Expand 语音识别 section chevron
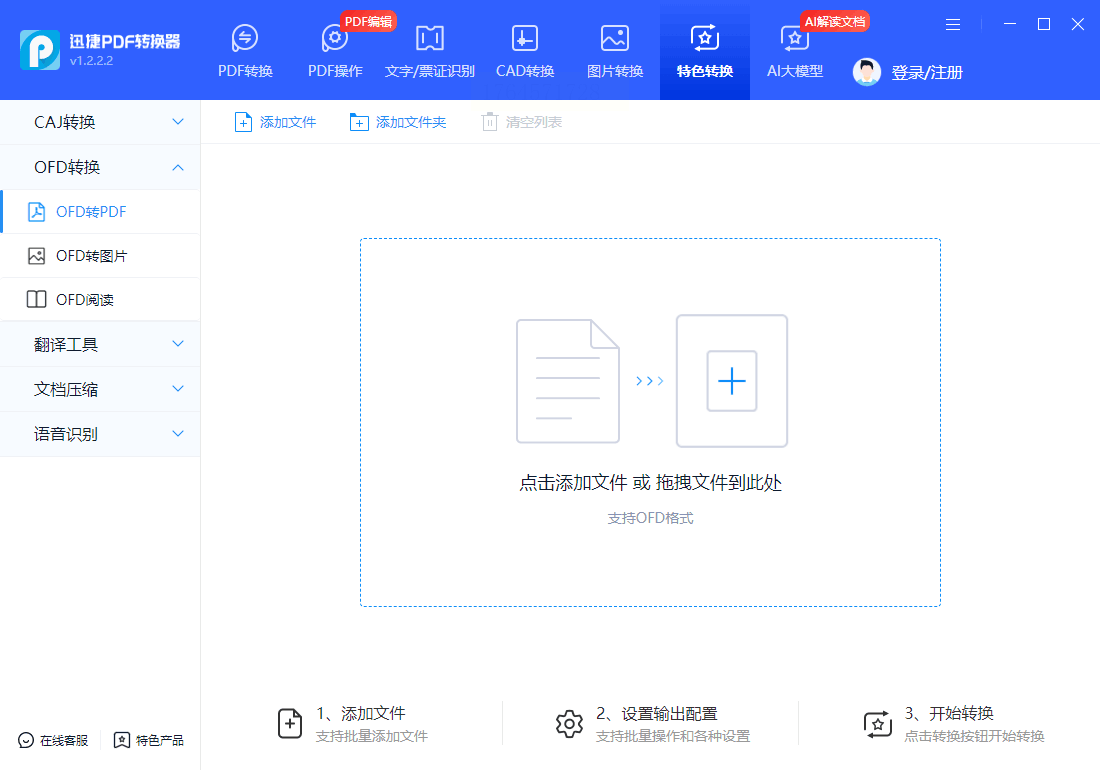 click(x=178, y=433)
